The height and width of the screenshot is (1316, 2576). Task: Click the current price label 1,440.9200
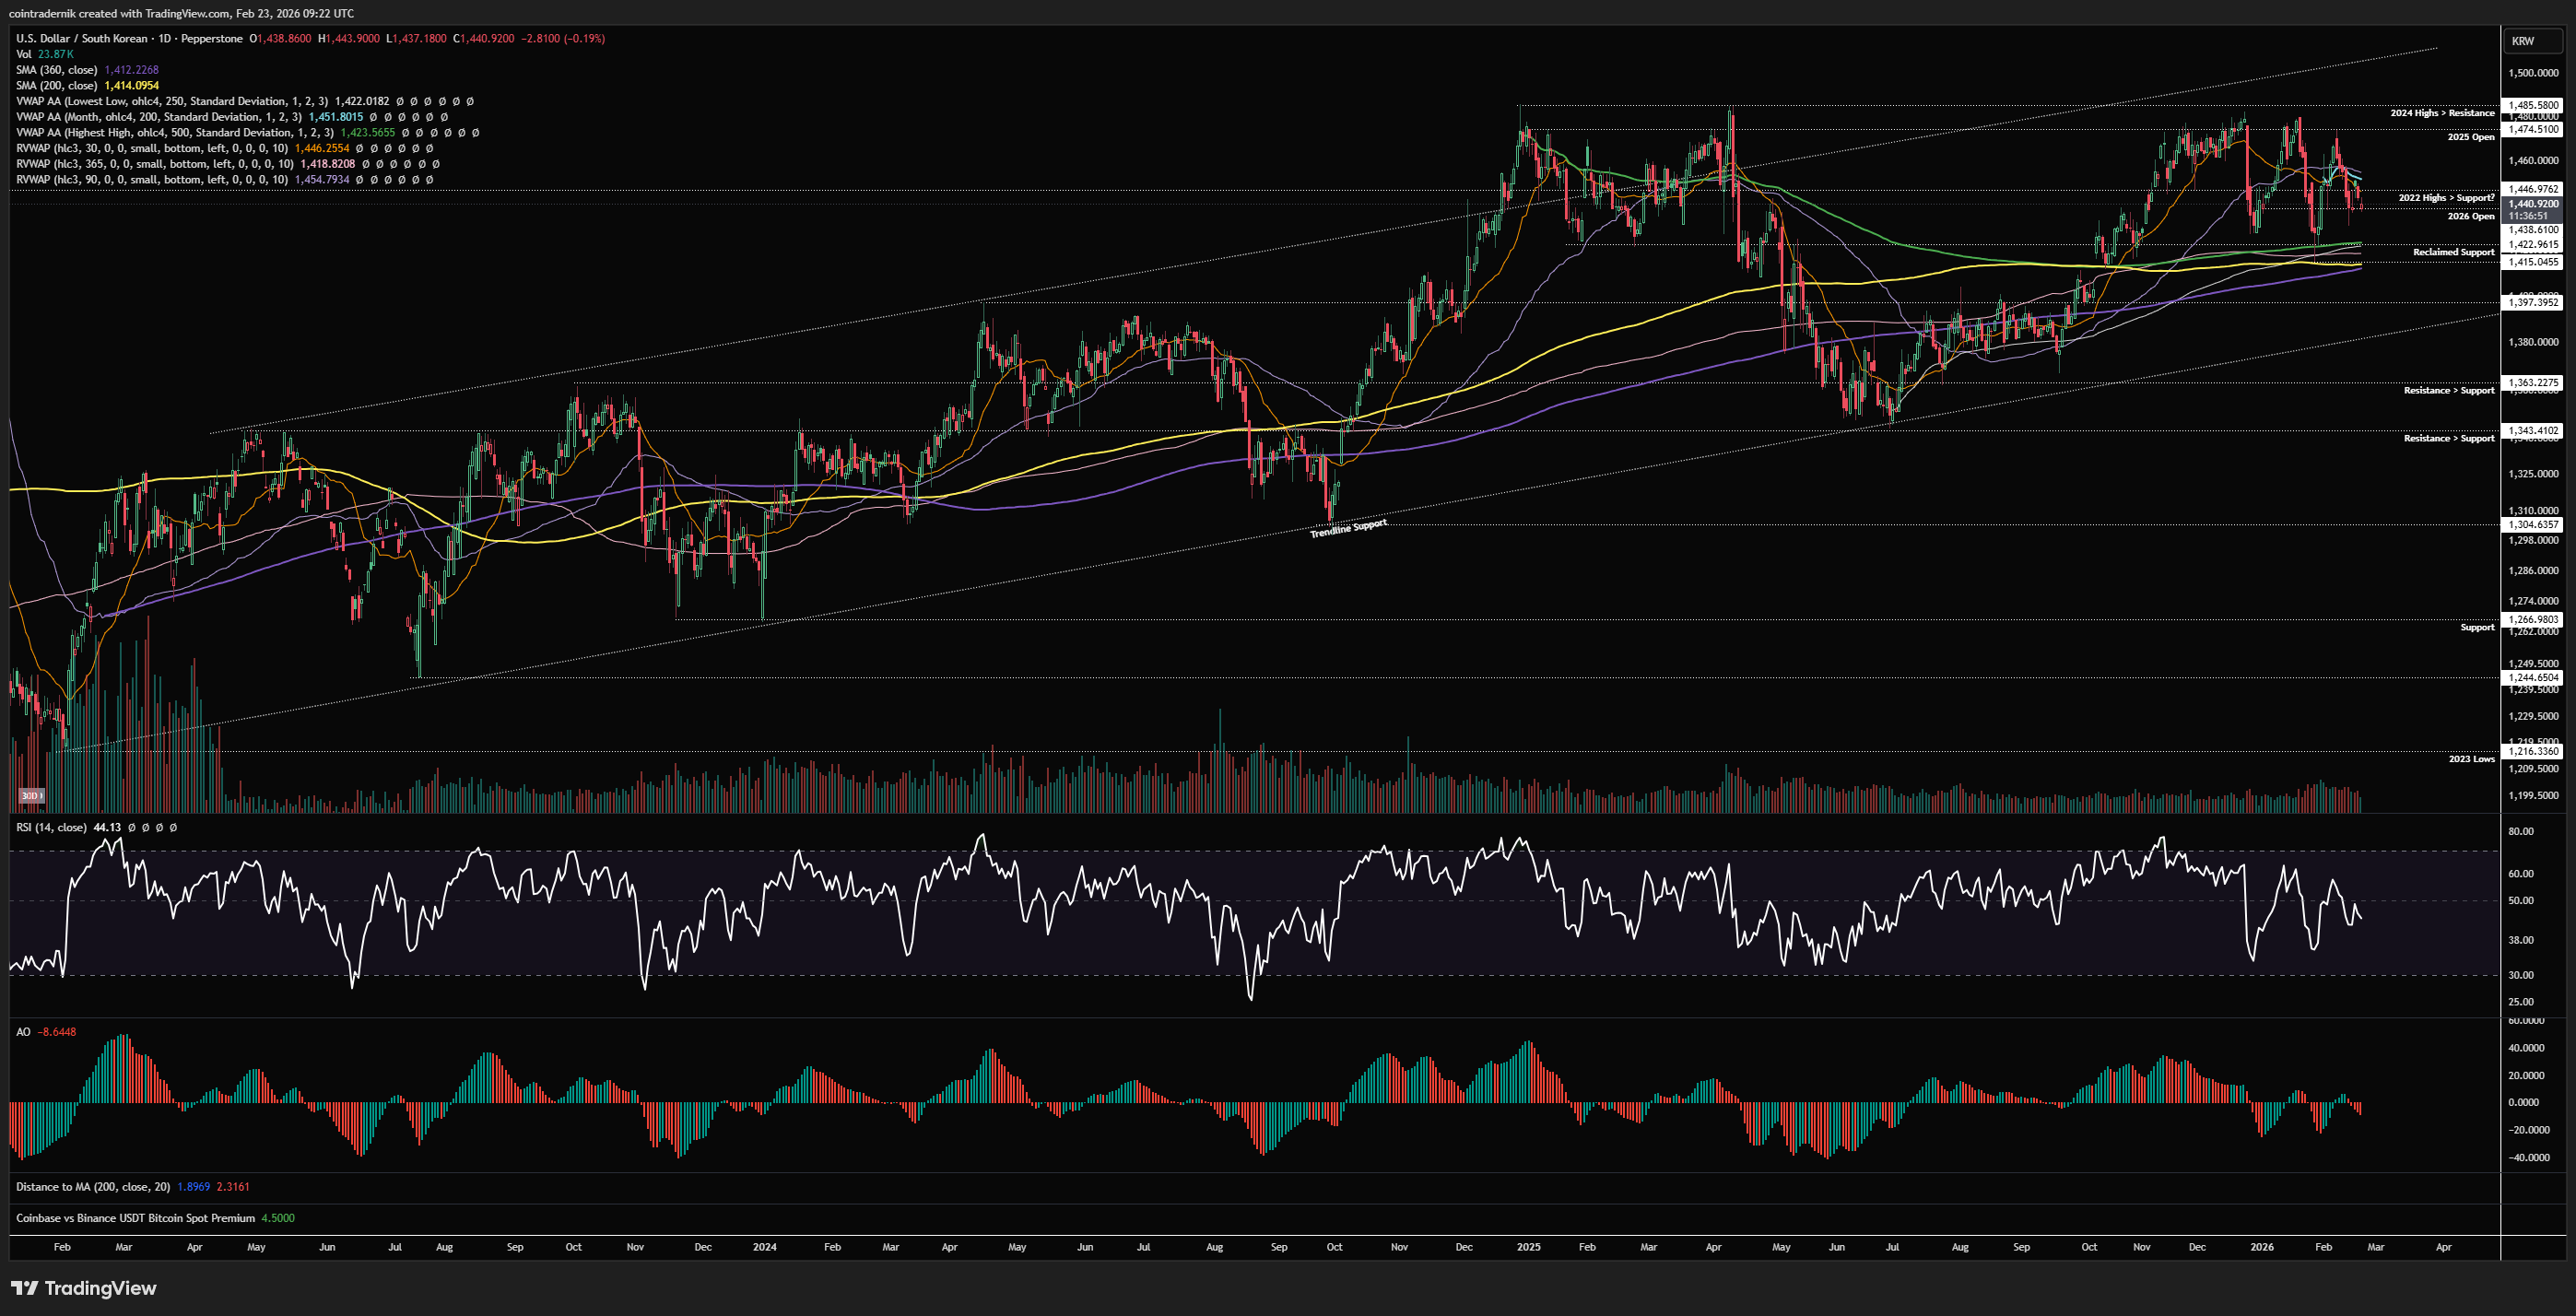pyautogui.click(x=2533, y=204)
